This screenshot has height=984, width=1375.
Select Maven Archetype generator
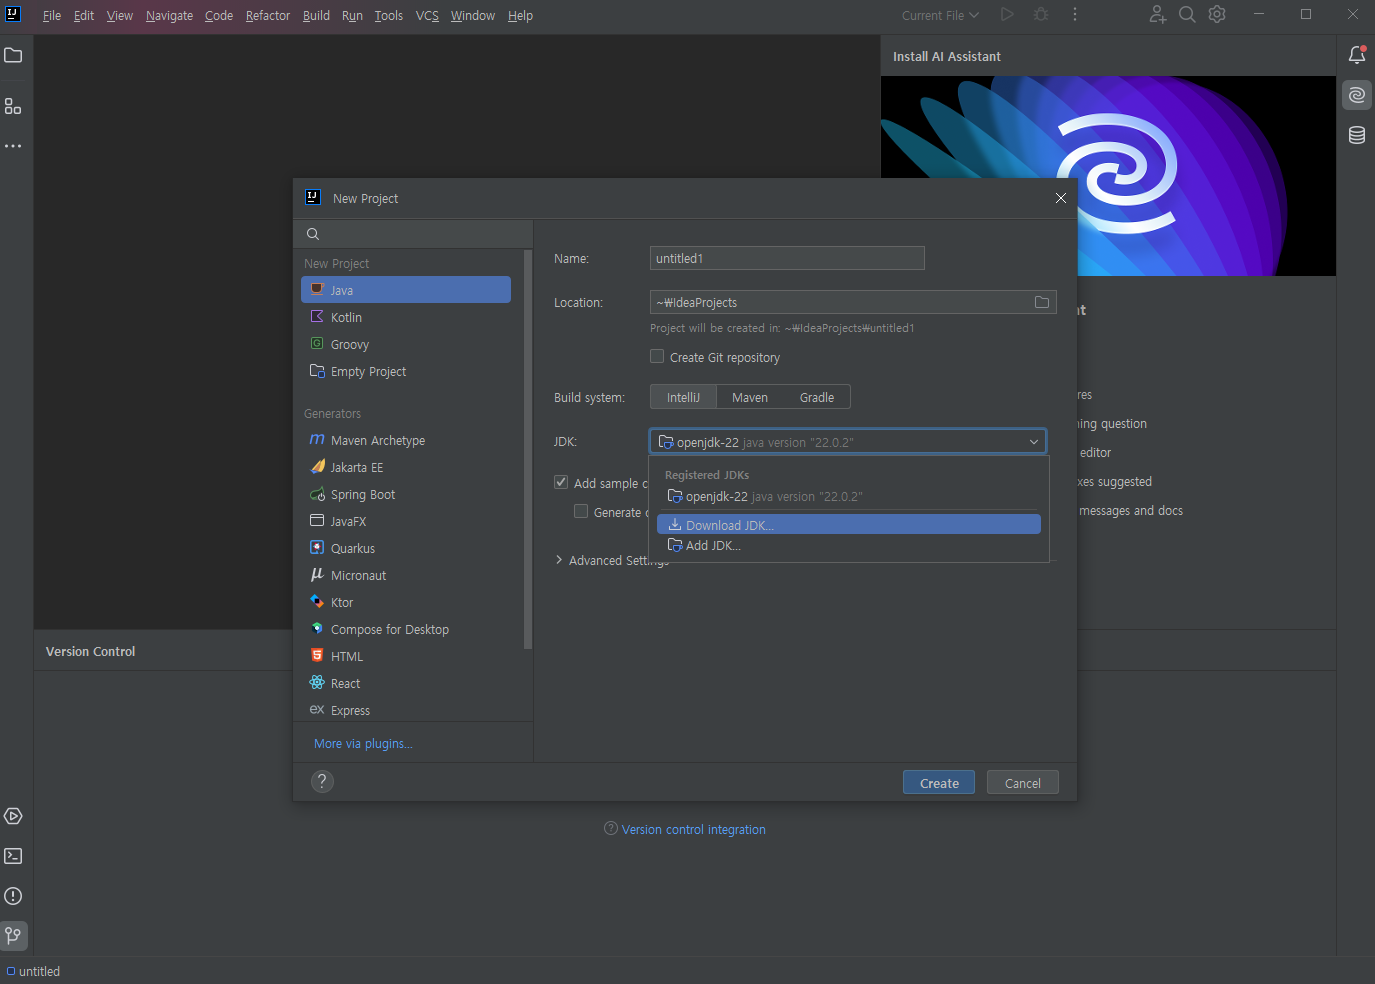coord(406,440)
